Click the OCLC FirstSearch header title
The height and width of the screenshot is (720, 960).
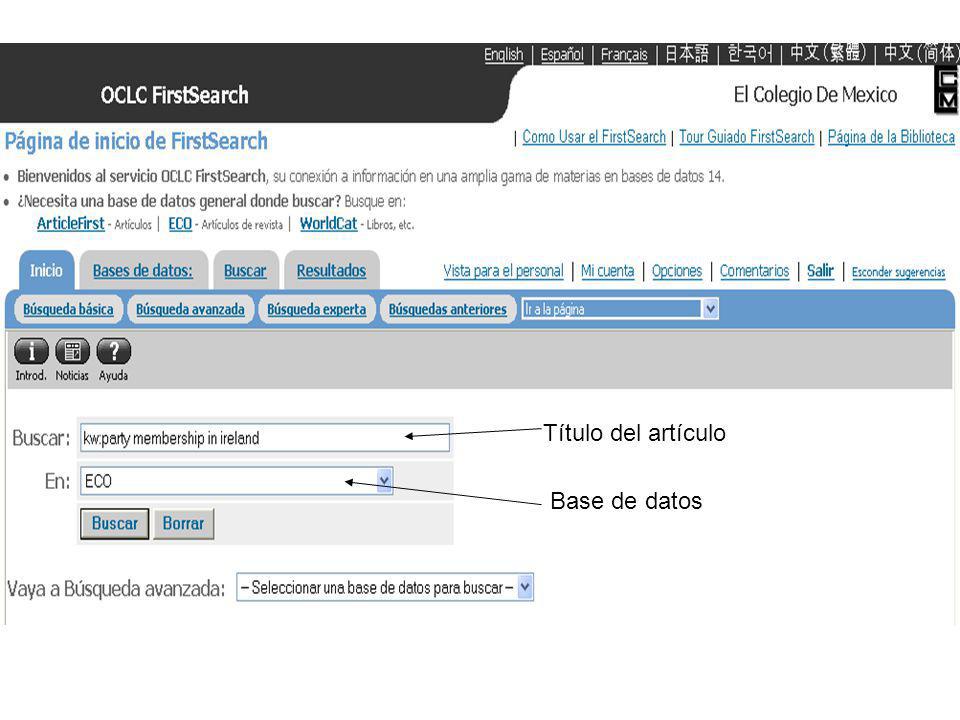pyautogui.click(x=174, y=95)
